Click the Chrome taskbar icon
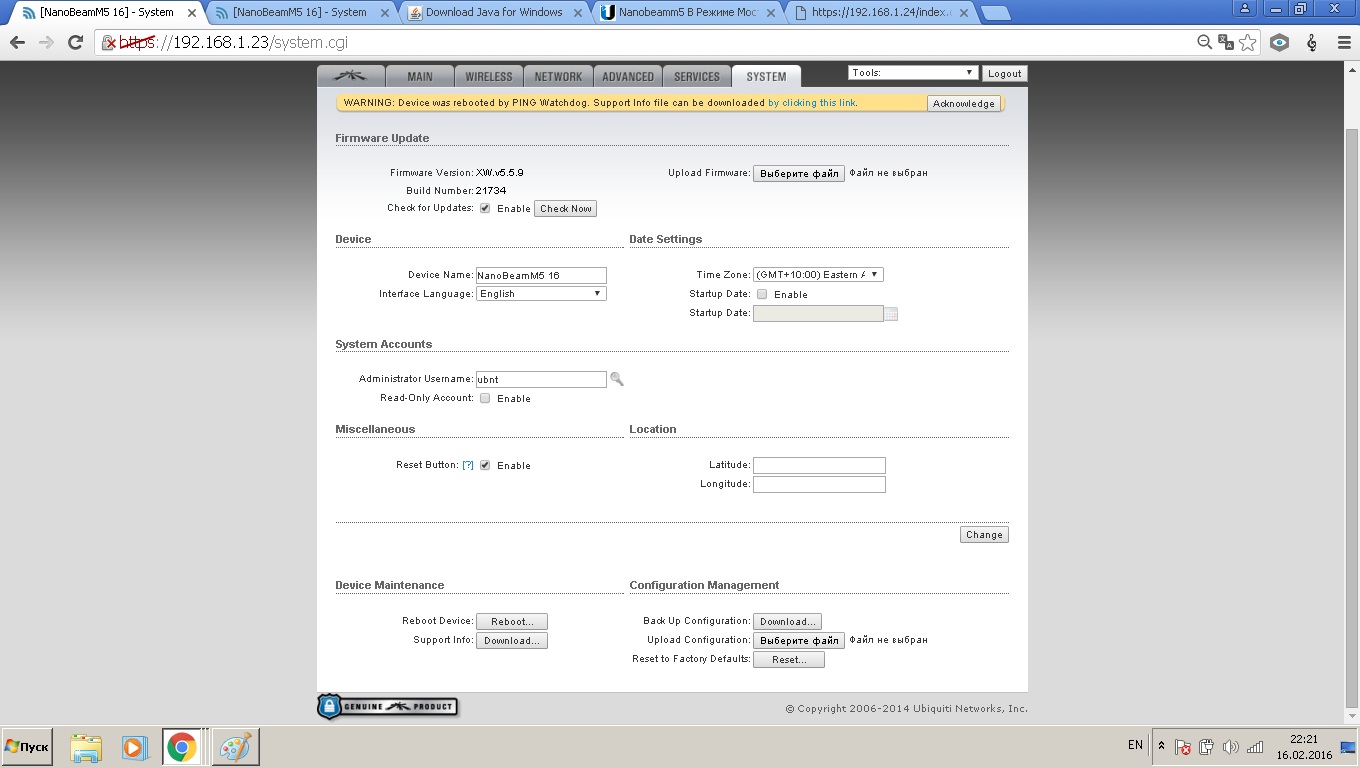 click(181, 747)
